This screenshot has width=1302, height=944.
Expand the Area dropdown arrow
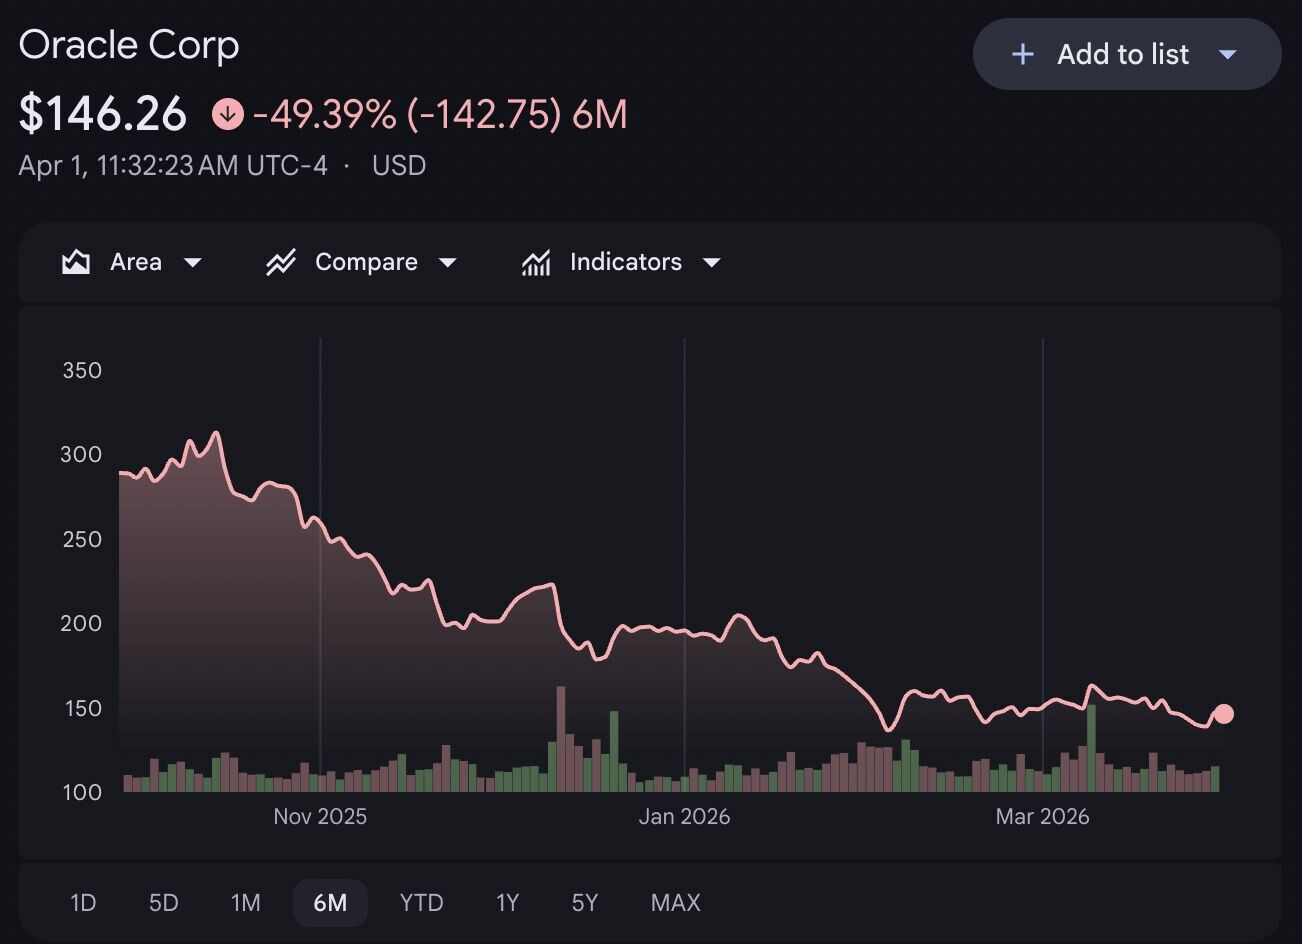coord(193,263)
